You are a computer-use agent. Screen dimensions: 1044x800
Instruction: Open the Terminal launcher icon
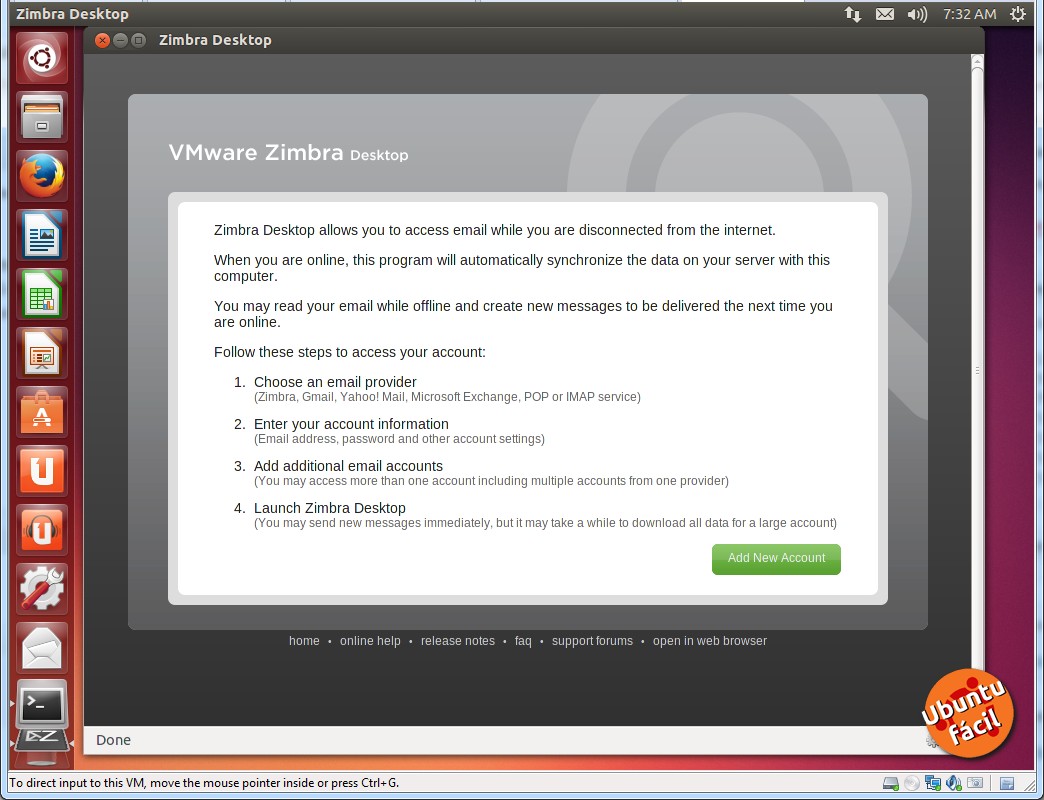pos(42,705)
